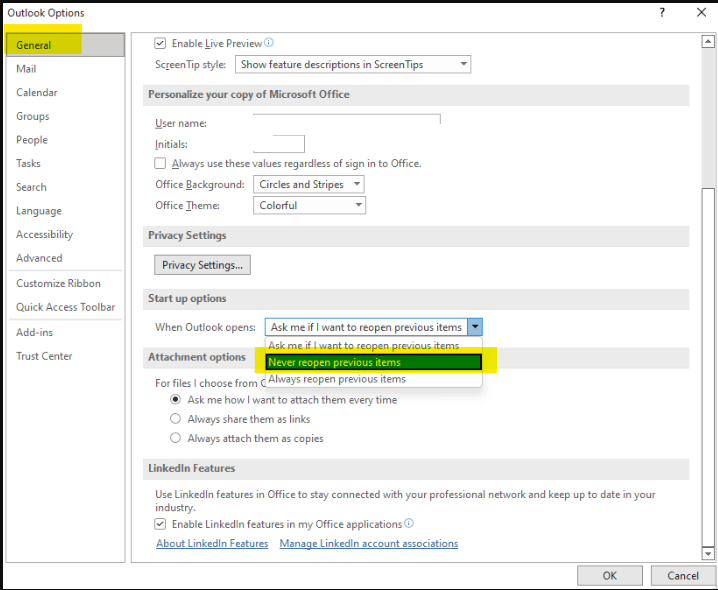Open Quick Access Toolbar settings
The height and width of the screenshot is (590, 718).
(x=65, y=307)
